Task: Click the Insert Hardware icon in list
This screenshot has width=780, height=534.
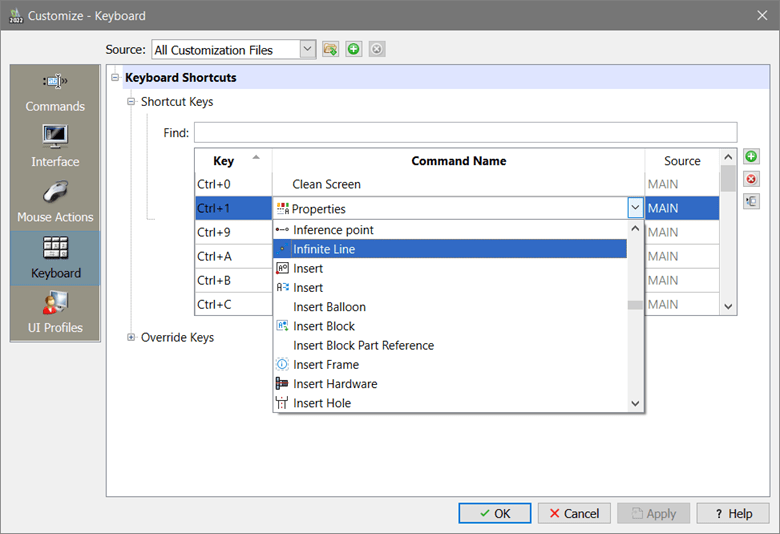Action: pyautogui.click(x=282, y=384)
